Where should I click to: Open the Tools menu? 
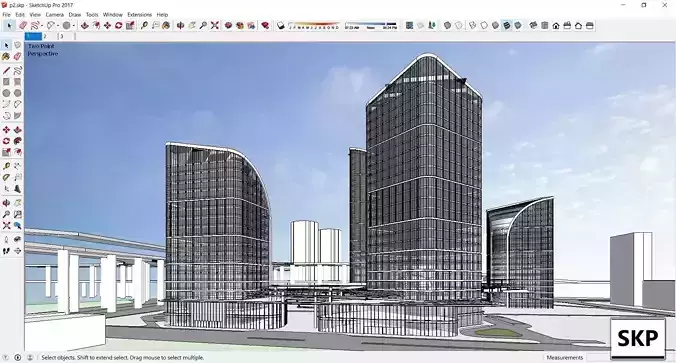92,15
